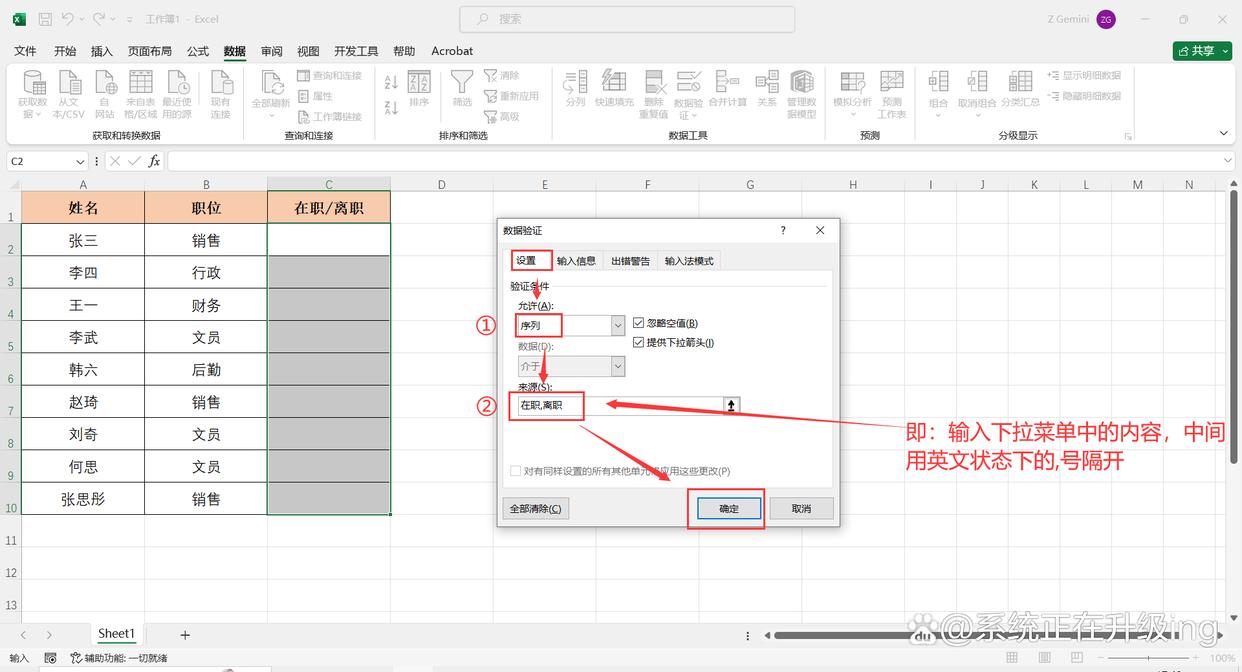The height and width of the screenshot is (672, 1242).
Task: Select cell containing 张思彤
Action: pos(83,499)
